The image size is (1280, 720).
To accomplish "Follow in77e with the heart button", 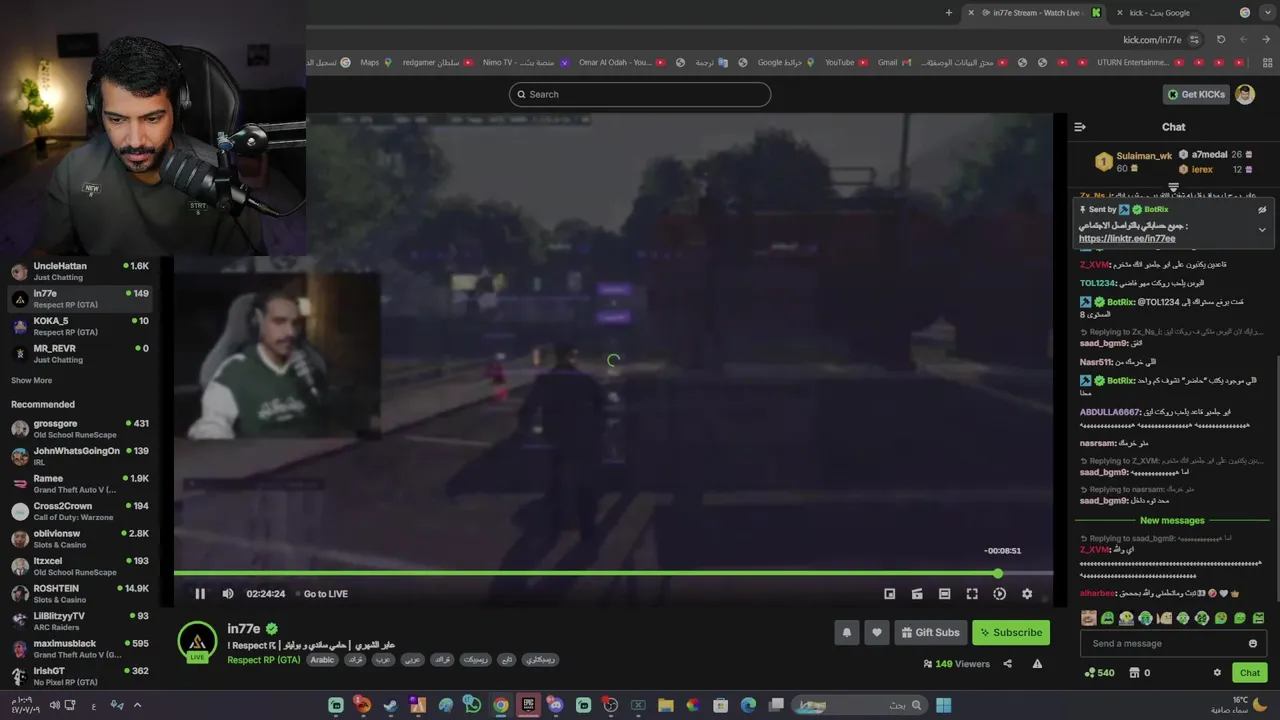I will 877,632.
